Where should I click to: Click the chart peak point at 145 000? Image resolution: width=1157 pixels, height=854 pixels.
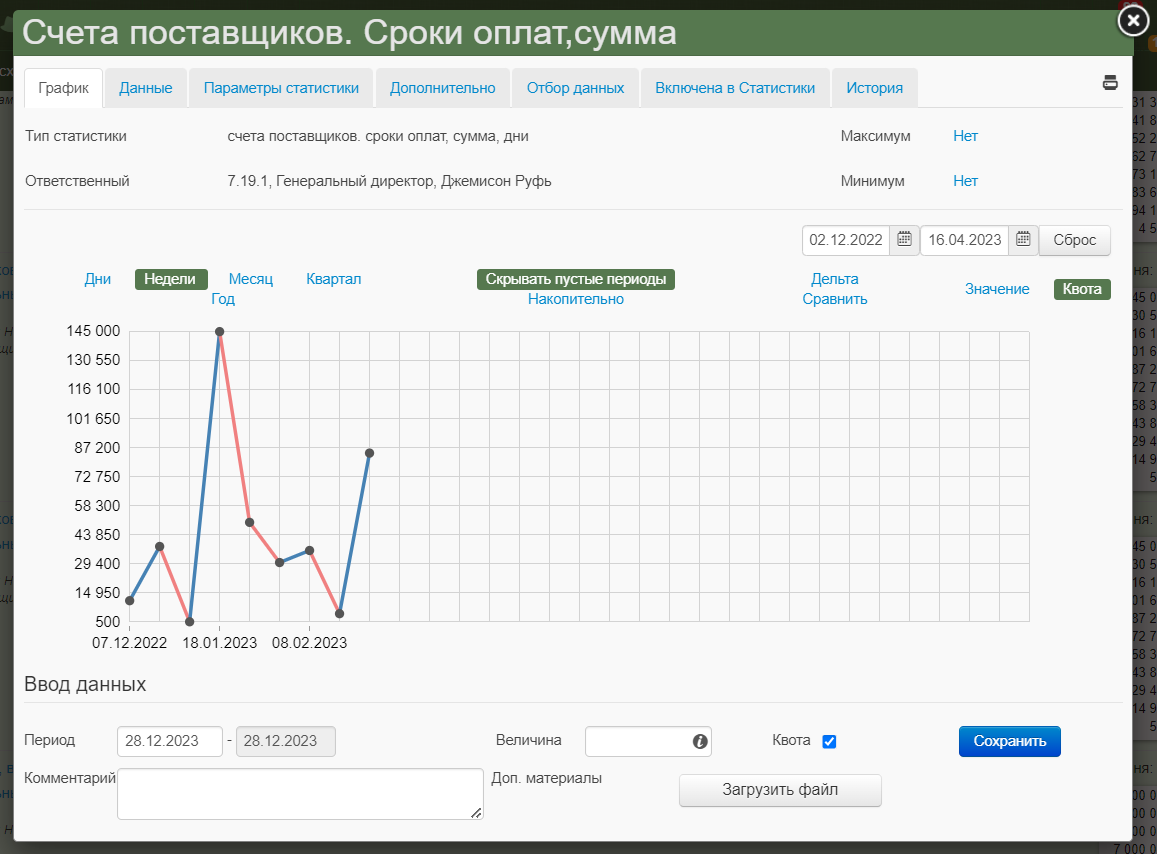click(220, 331)
